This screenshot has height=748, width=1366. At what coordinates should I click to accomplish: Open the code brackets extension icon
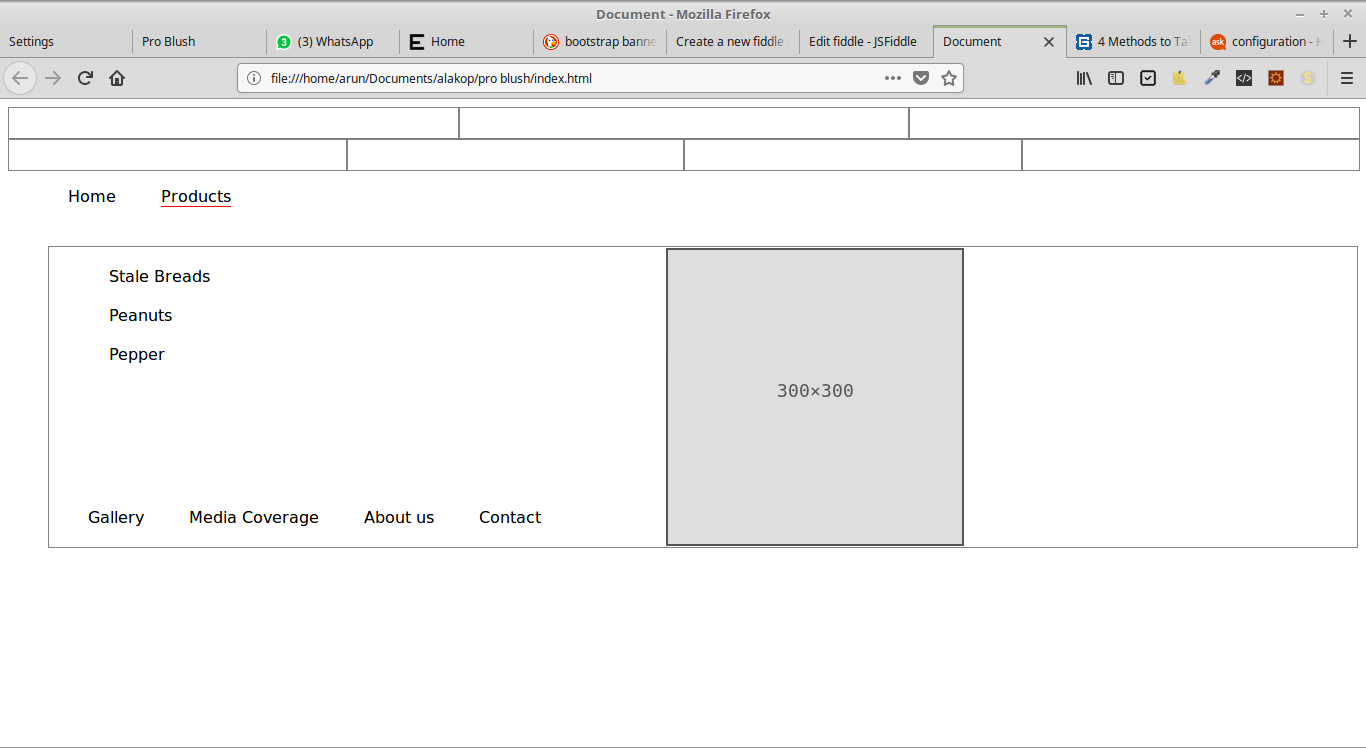[1244, 78]
